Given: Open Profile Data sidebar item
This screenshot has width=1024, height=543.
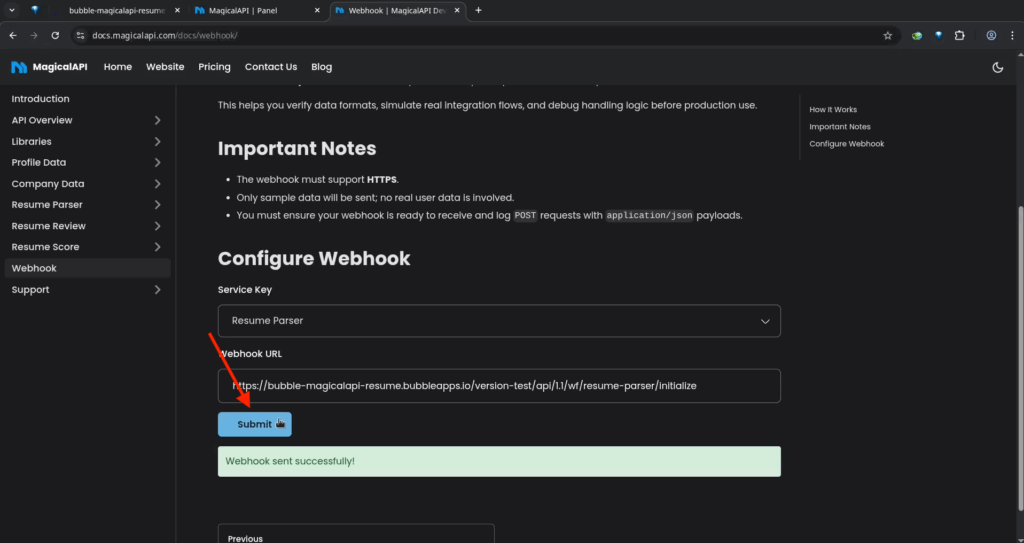Looking at the screenshot, I should point(39,162).
